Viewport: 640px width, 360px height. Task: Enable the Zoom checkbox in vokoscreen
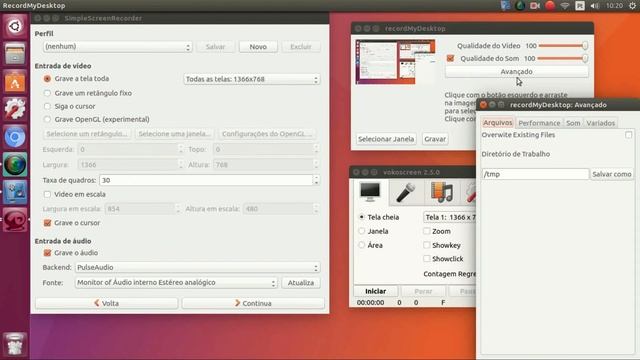(427, 231)
